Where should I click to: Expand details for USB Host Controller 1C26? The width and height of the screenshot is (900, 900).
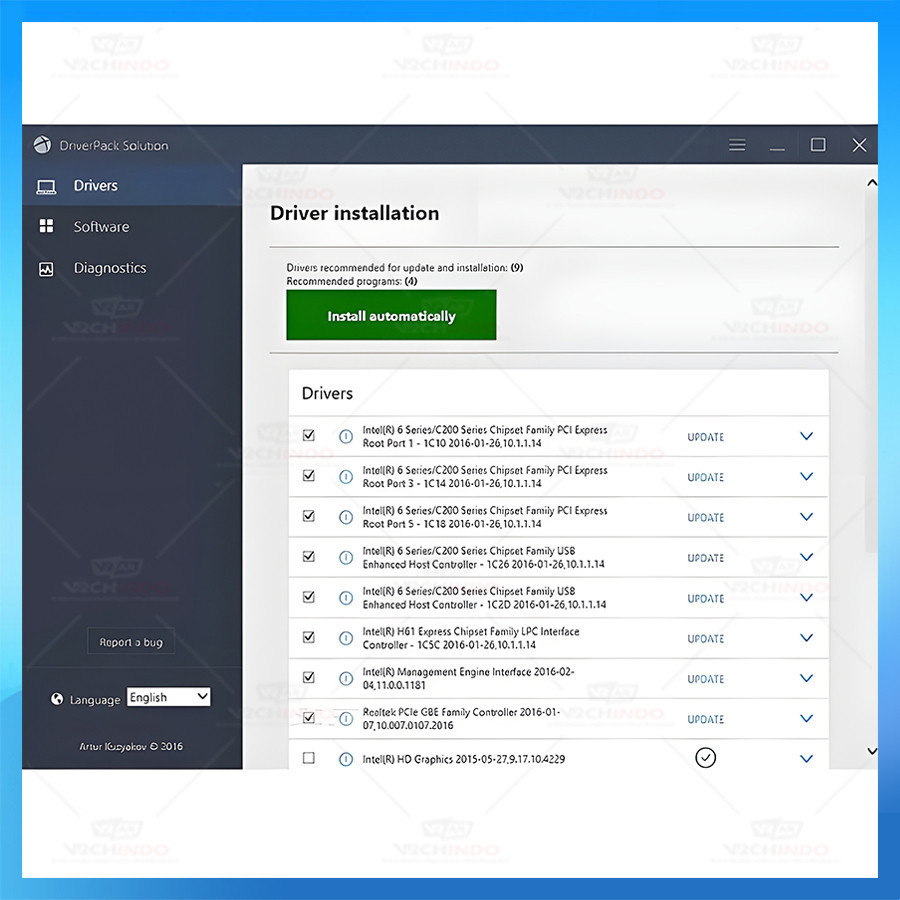tap(806, 557)
